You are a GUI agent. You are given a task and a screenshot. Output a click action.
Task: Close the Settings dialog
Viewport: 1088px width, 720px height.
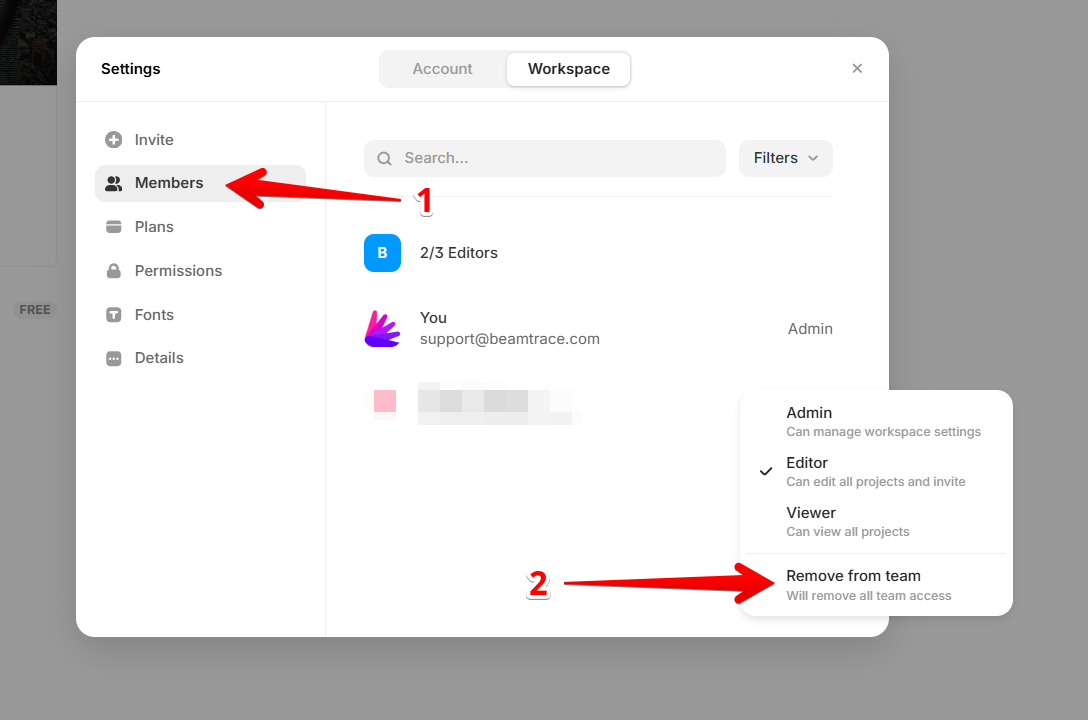coord(857,68)
